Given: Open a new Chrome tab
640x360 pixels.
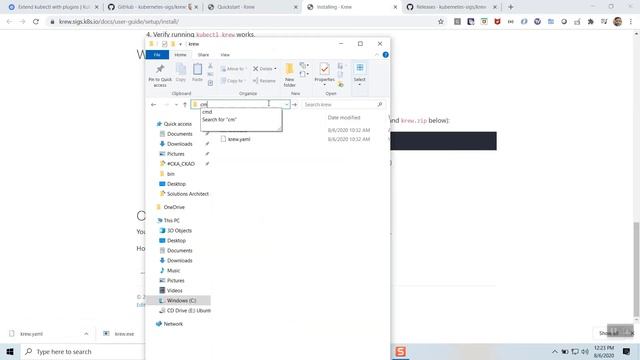Looking at the screenshot, I should (511, 7).
